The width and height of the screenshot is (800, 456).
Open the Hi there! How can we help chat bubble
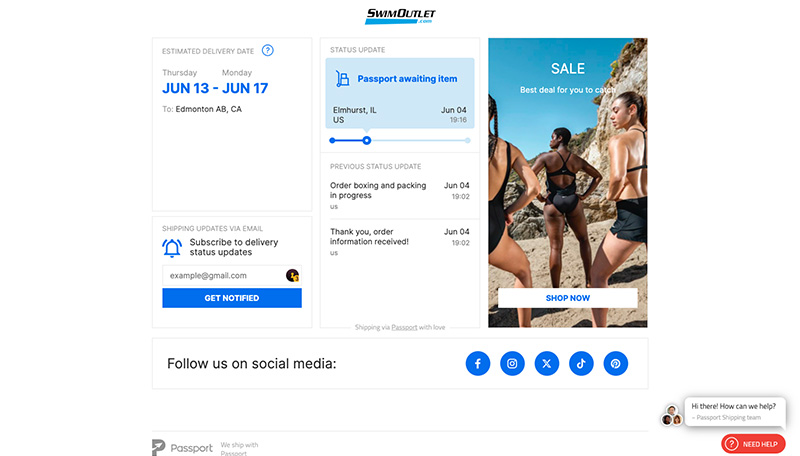click(x=735, y=411)
